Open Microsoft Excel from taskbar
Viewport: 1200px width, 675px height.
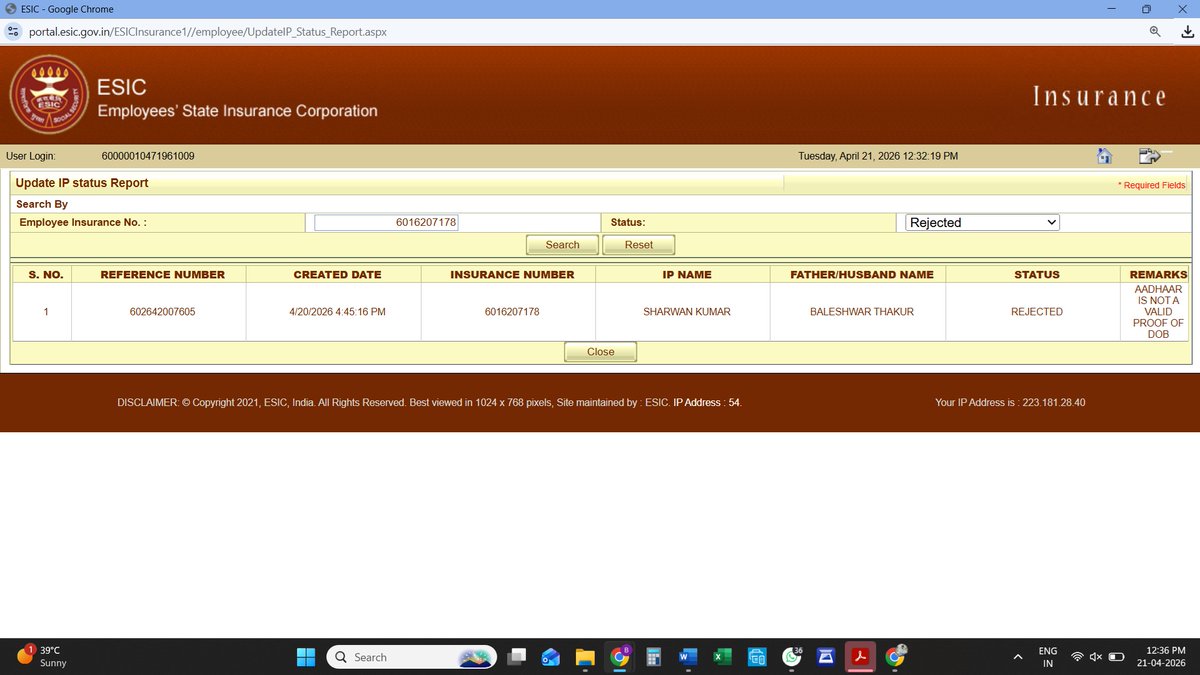pyautogui.click(x=721, y=657)
